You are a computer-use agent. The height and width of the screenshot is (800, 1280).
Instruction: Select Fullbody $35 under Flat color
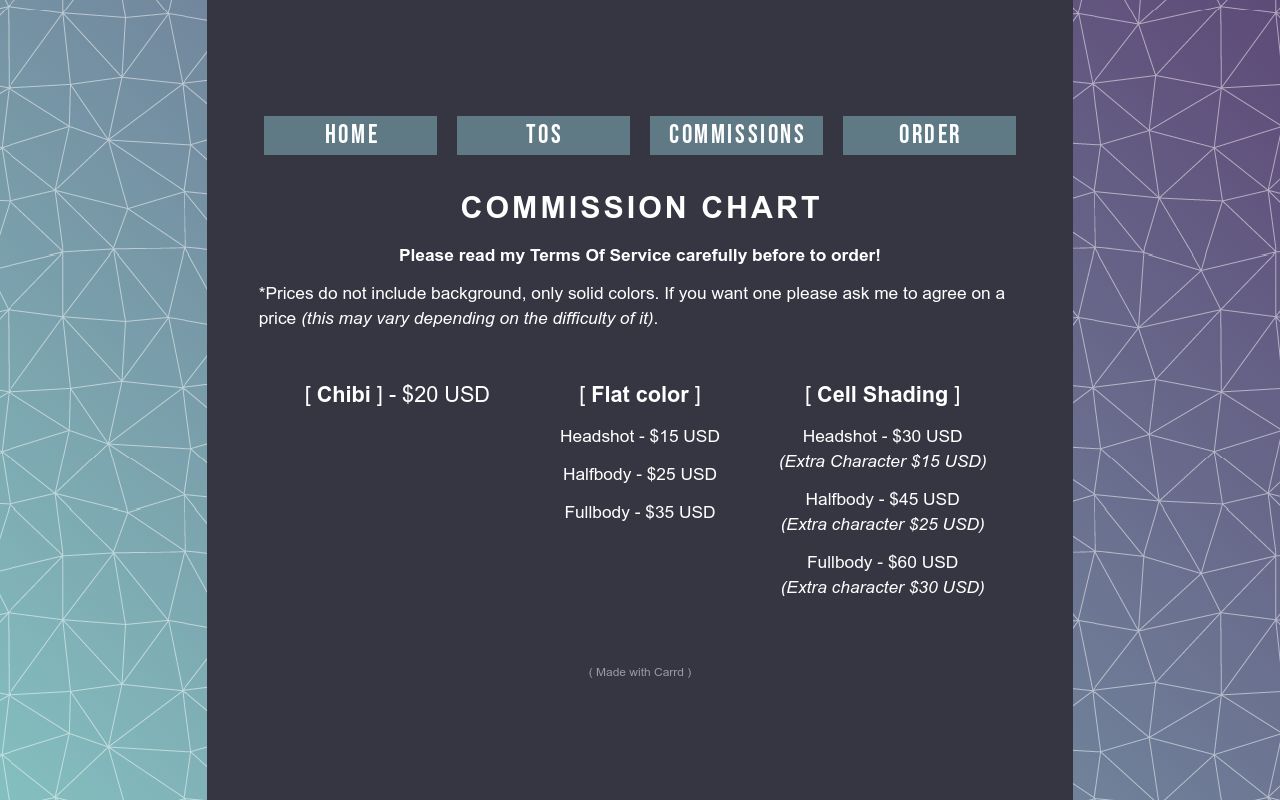(x=640, y=512)
